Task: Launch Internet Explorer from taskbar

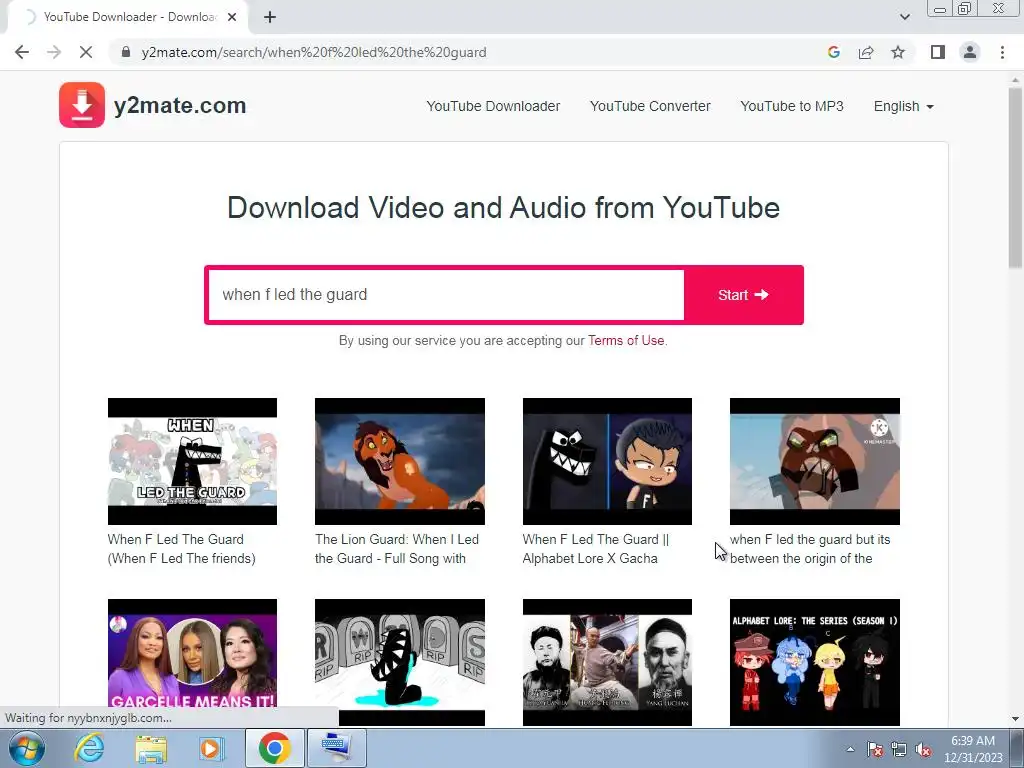Action: point(89,748)
